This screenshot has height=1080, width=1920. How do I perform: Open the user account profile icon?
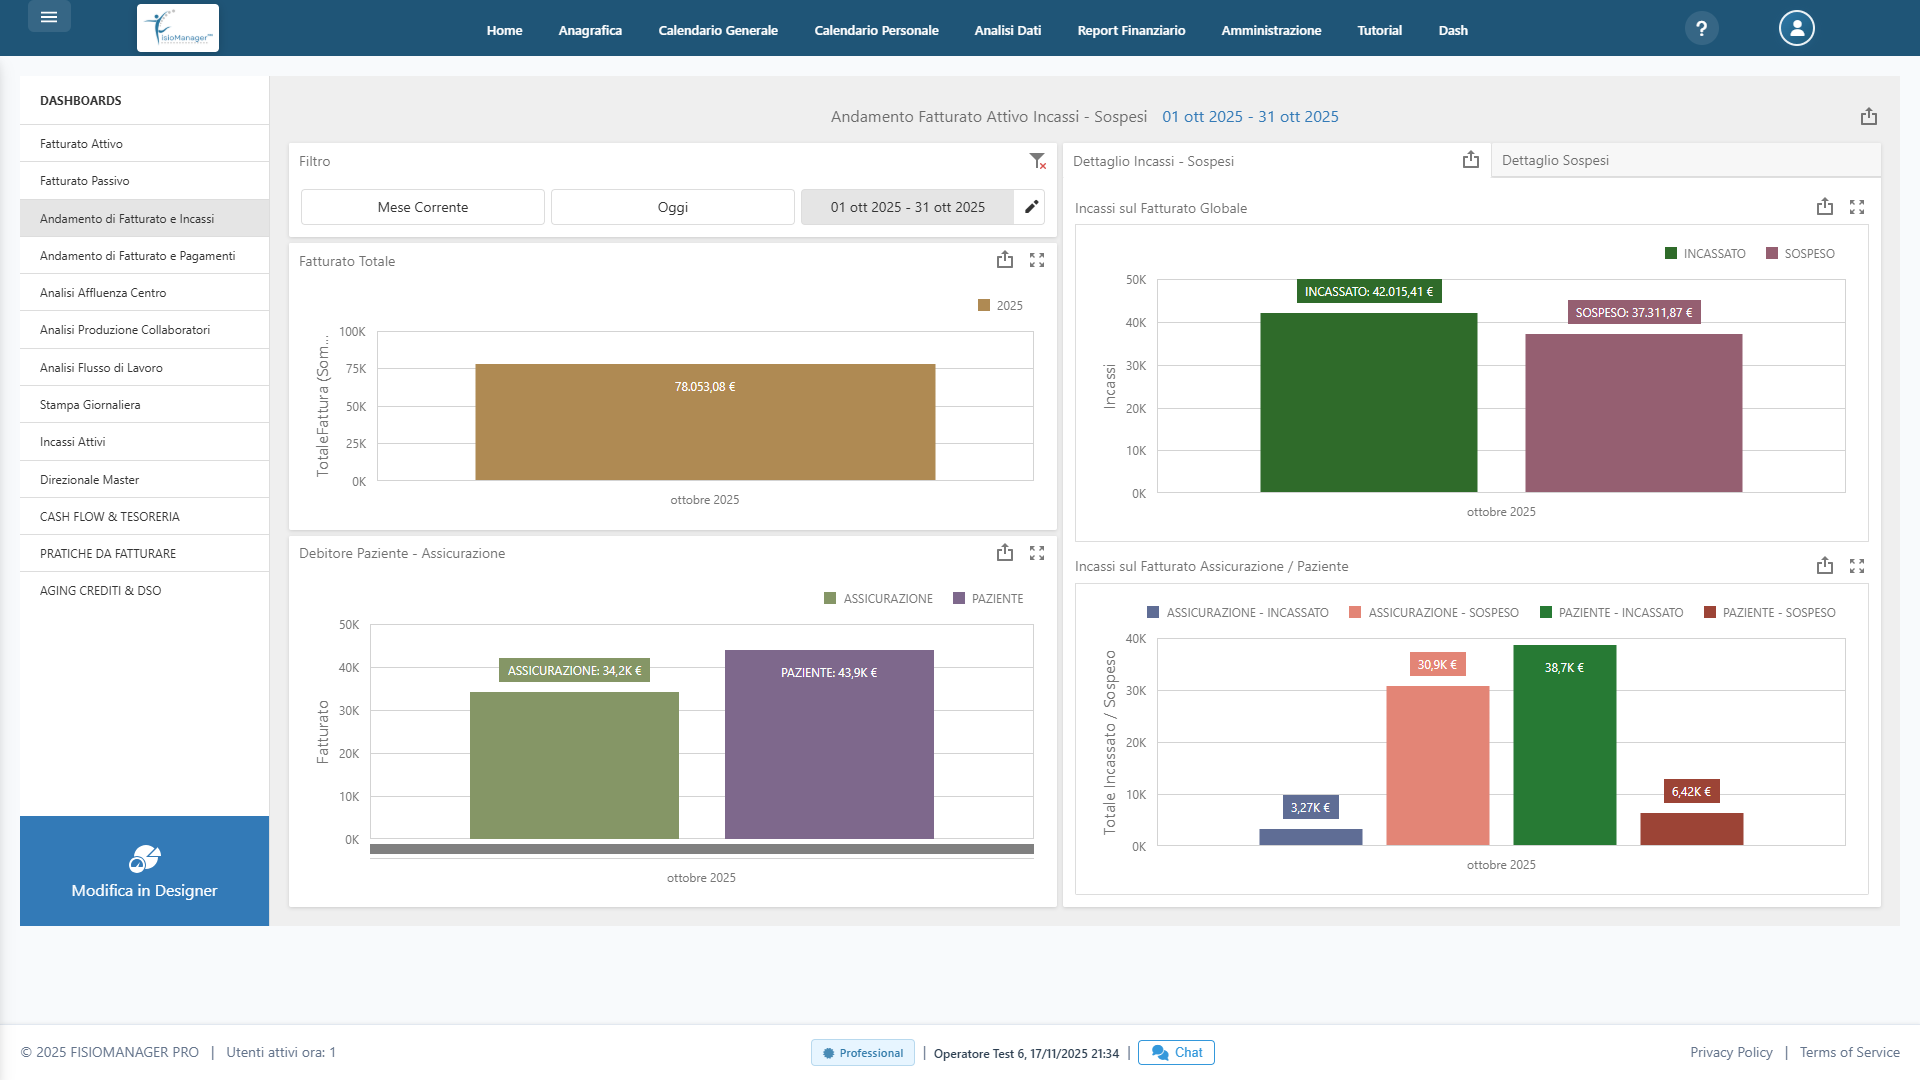(x=1796, y=28)
